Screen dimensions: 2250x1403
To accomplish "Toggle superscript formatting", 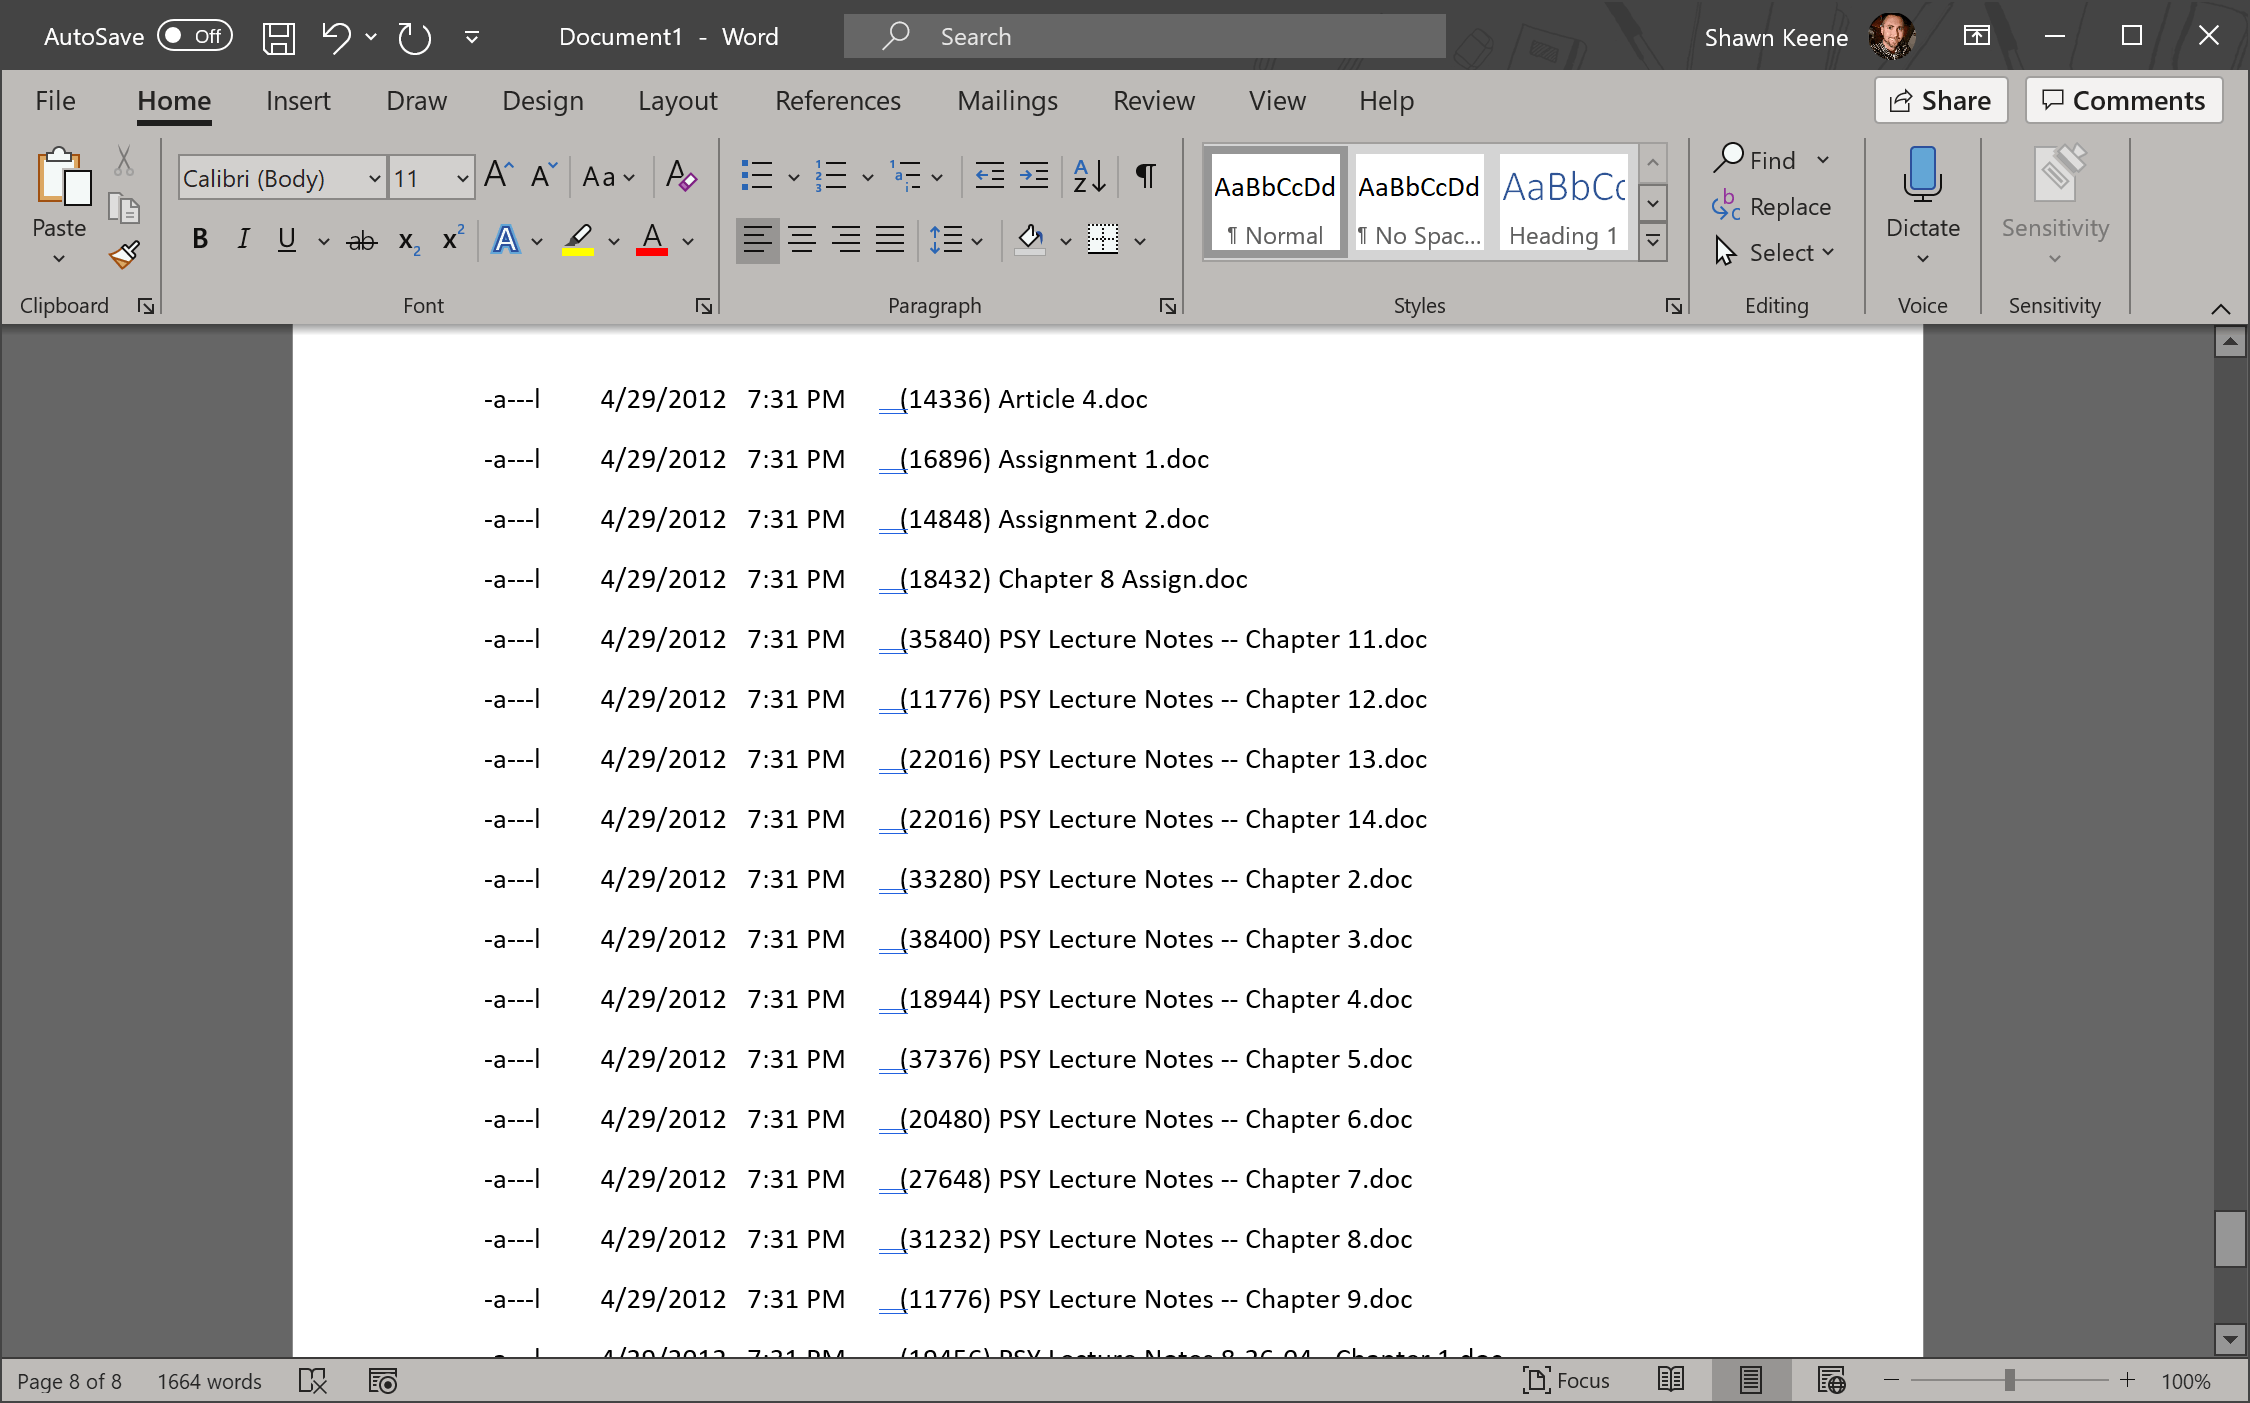I will (453, 239).
